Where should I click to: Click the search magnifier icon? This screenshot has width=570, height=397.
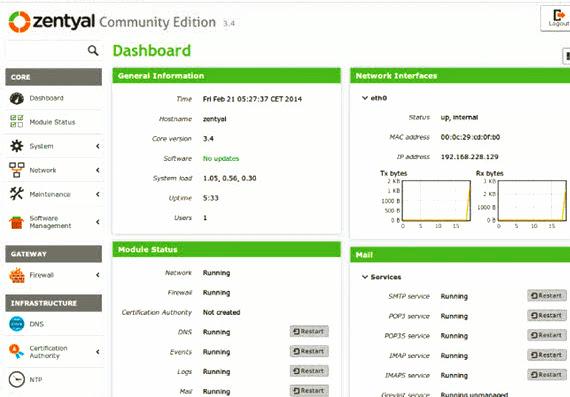[93, 51]
